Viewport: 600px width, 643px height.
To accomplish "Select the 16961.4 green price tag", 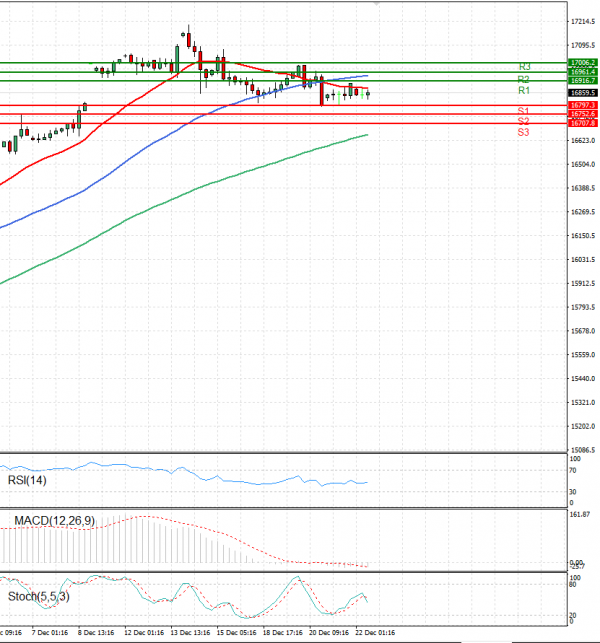I will pos(583,72).
